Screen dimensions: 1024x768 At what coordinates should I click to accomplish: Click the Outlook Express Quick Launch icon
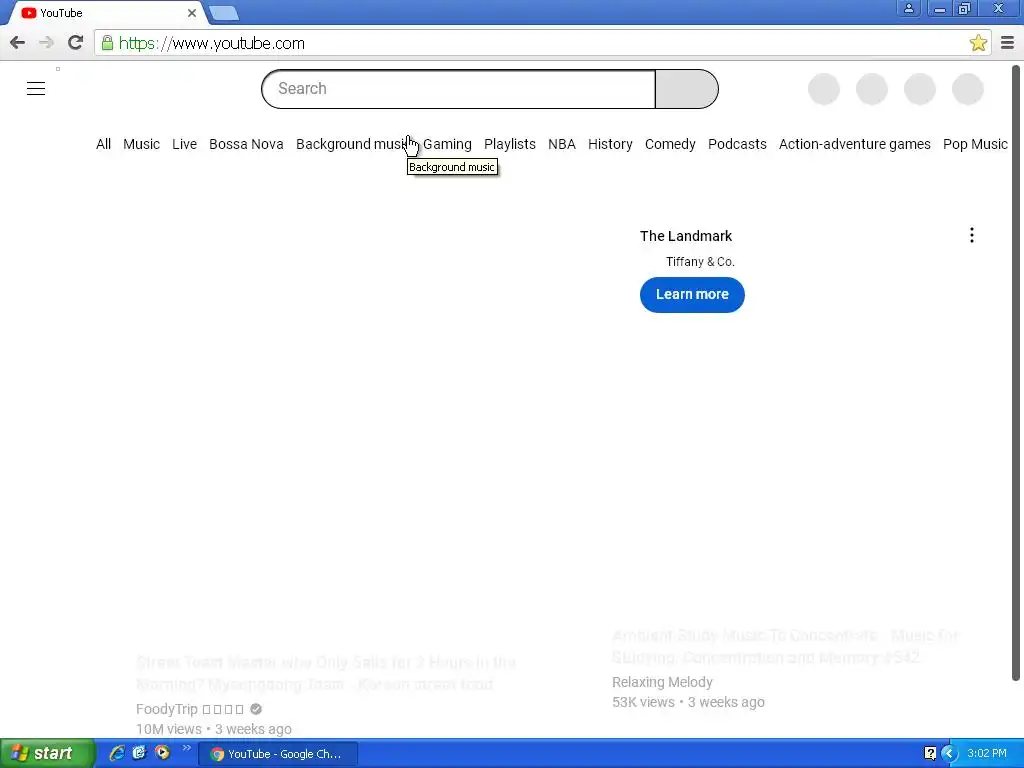139,753
